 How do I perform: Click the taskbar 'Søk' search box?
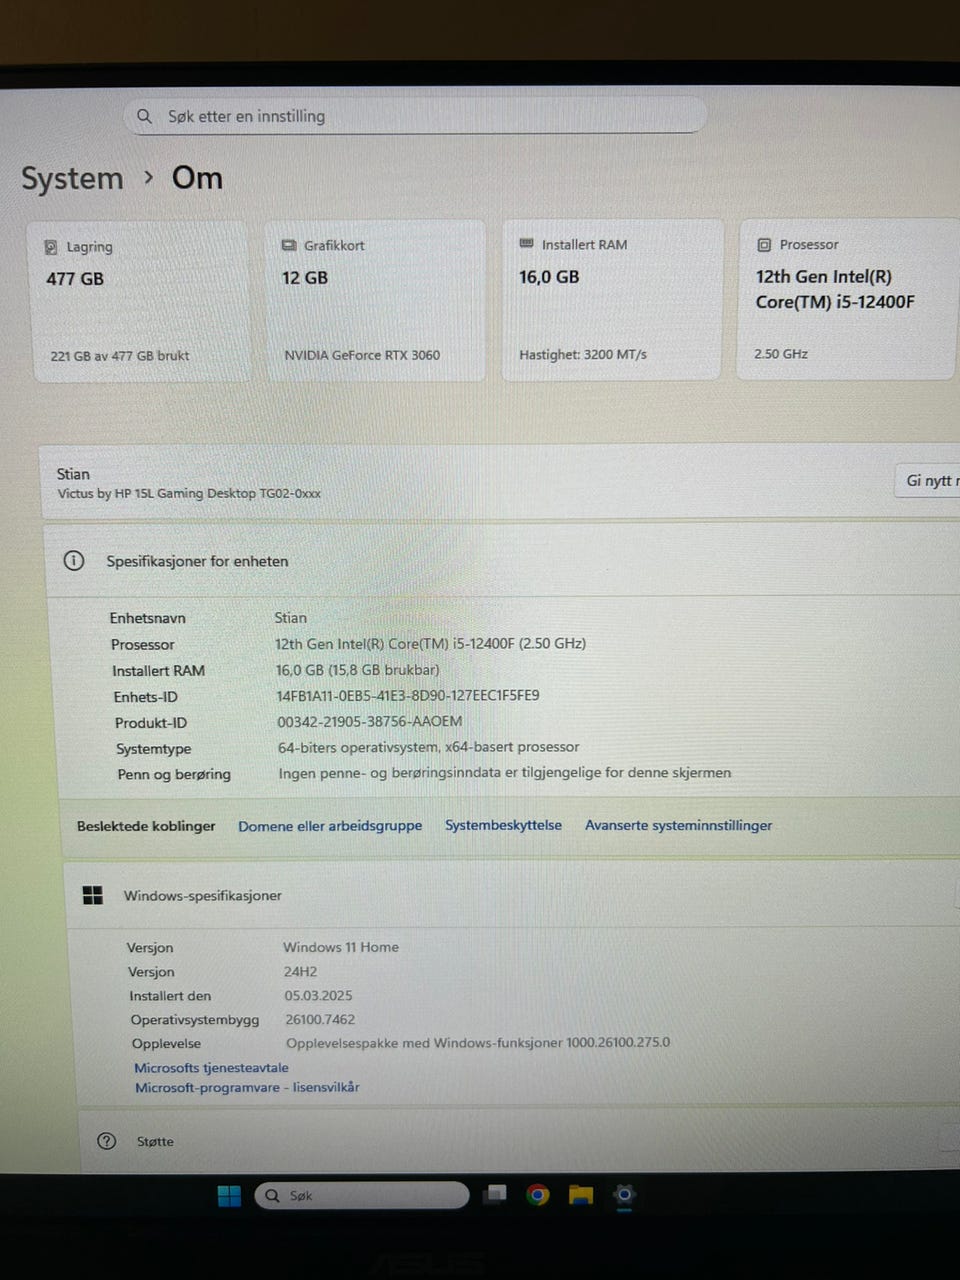362,1196
